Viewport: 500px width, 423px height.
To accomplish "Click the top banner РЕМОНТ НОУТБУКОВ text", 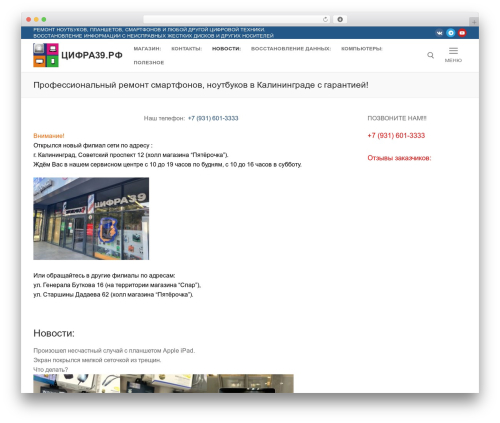I will pyautogui.click(x=149, y=30).
